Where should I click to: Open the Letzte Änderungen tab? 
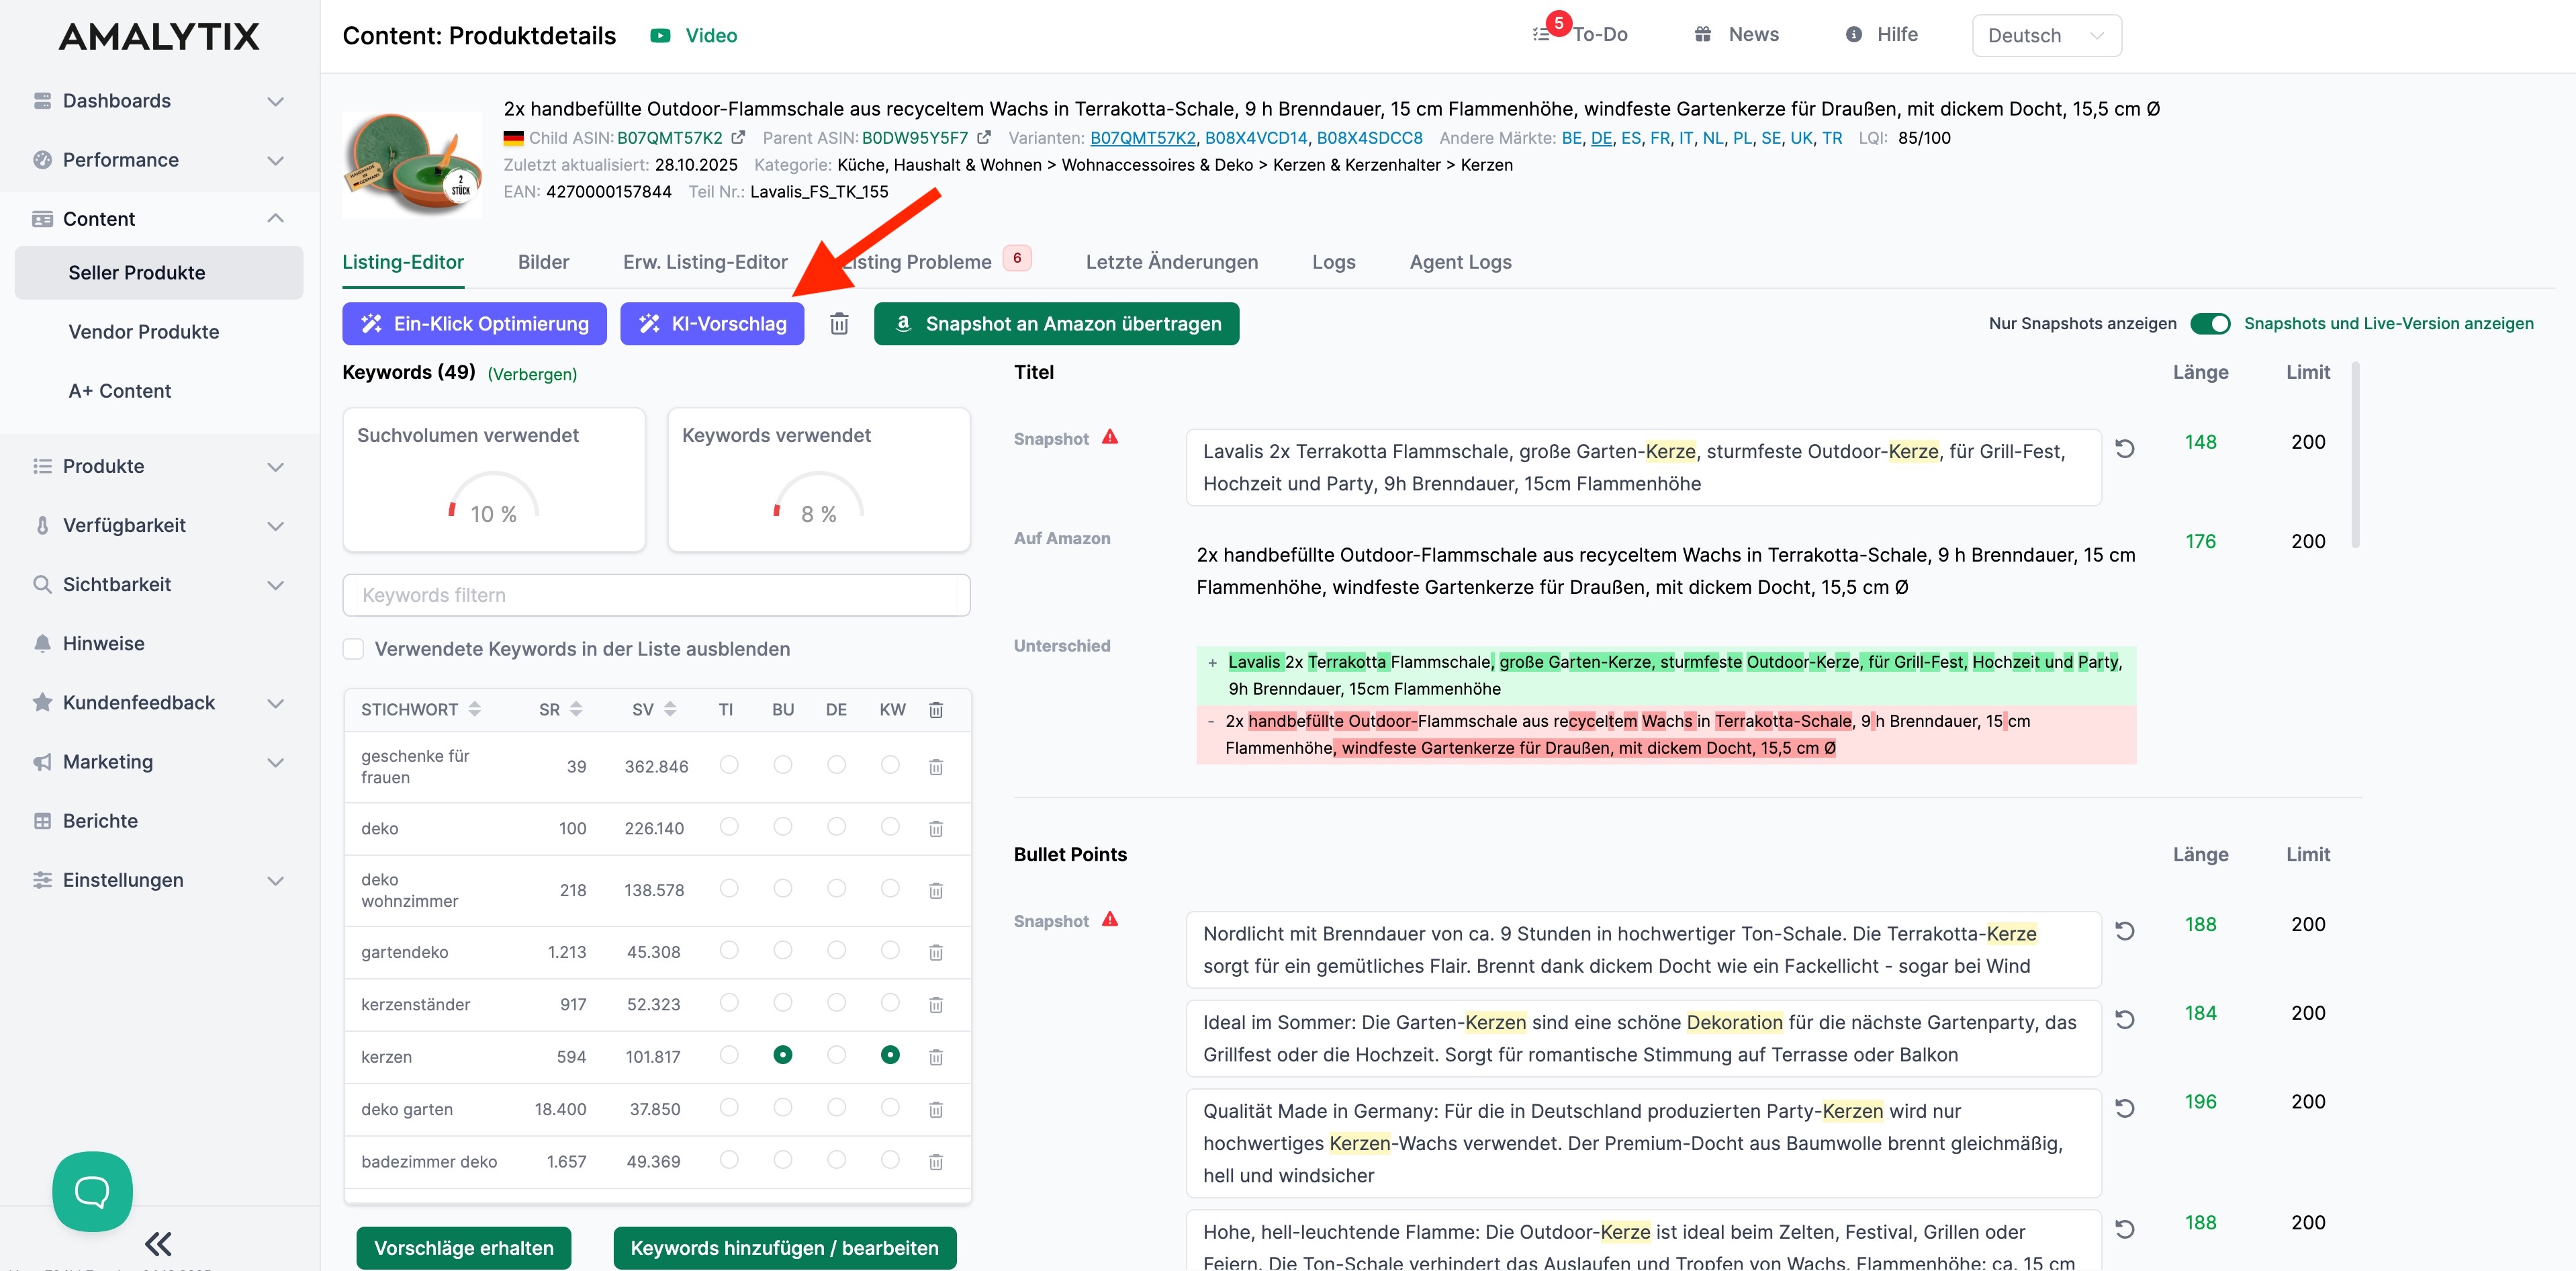tap(1171, 262)
